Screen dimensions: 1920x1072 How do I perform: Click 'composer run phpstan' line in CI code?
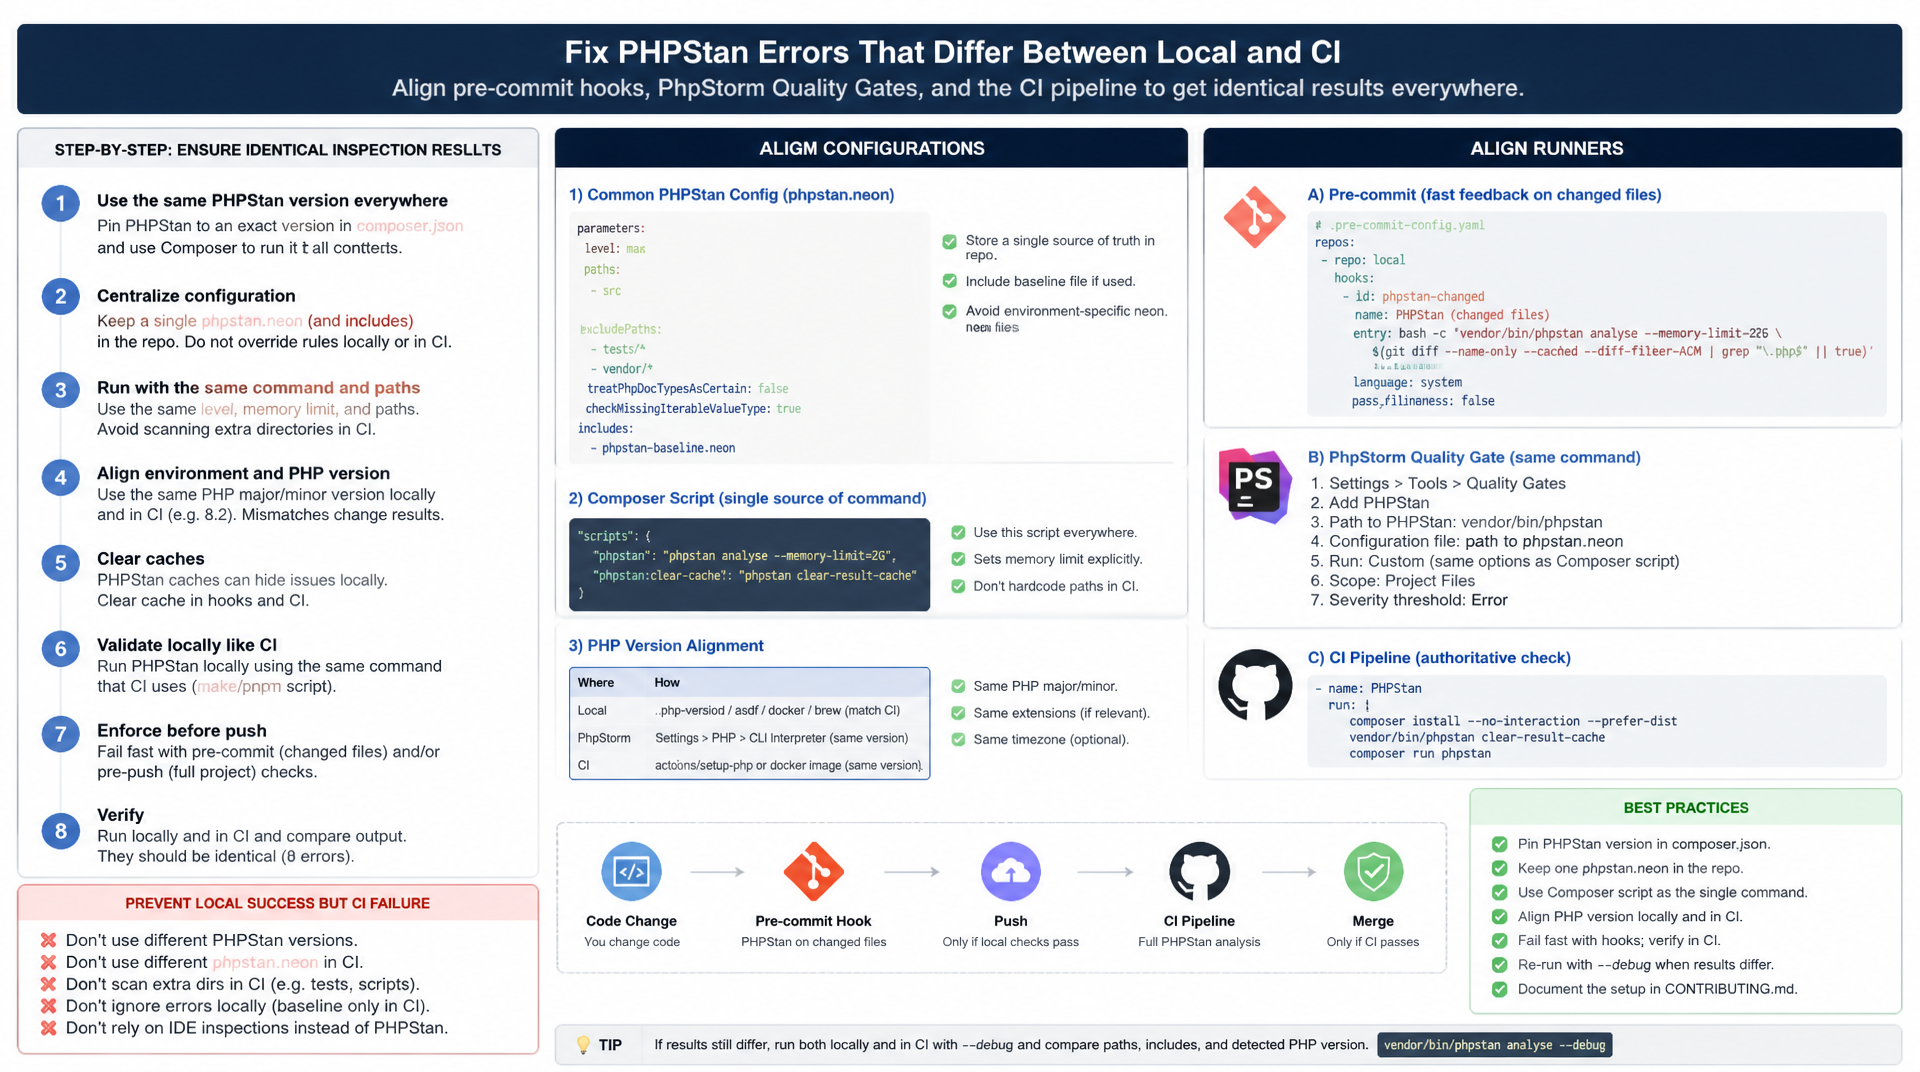coord(1419,753)
